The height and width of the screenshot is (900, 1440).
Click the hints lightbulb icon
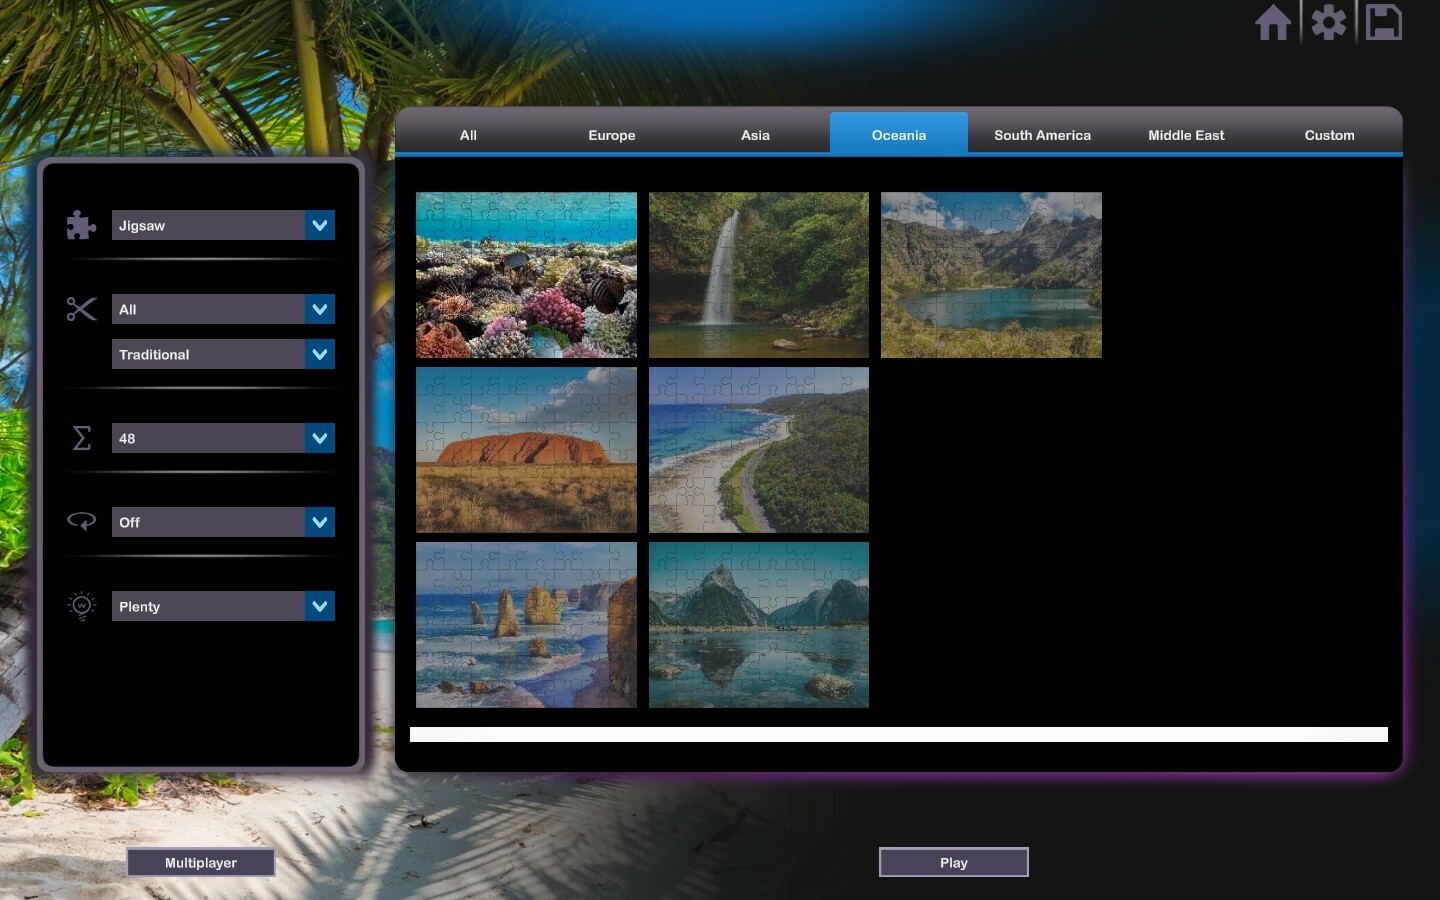point(81,606)
